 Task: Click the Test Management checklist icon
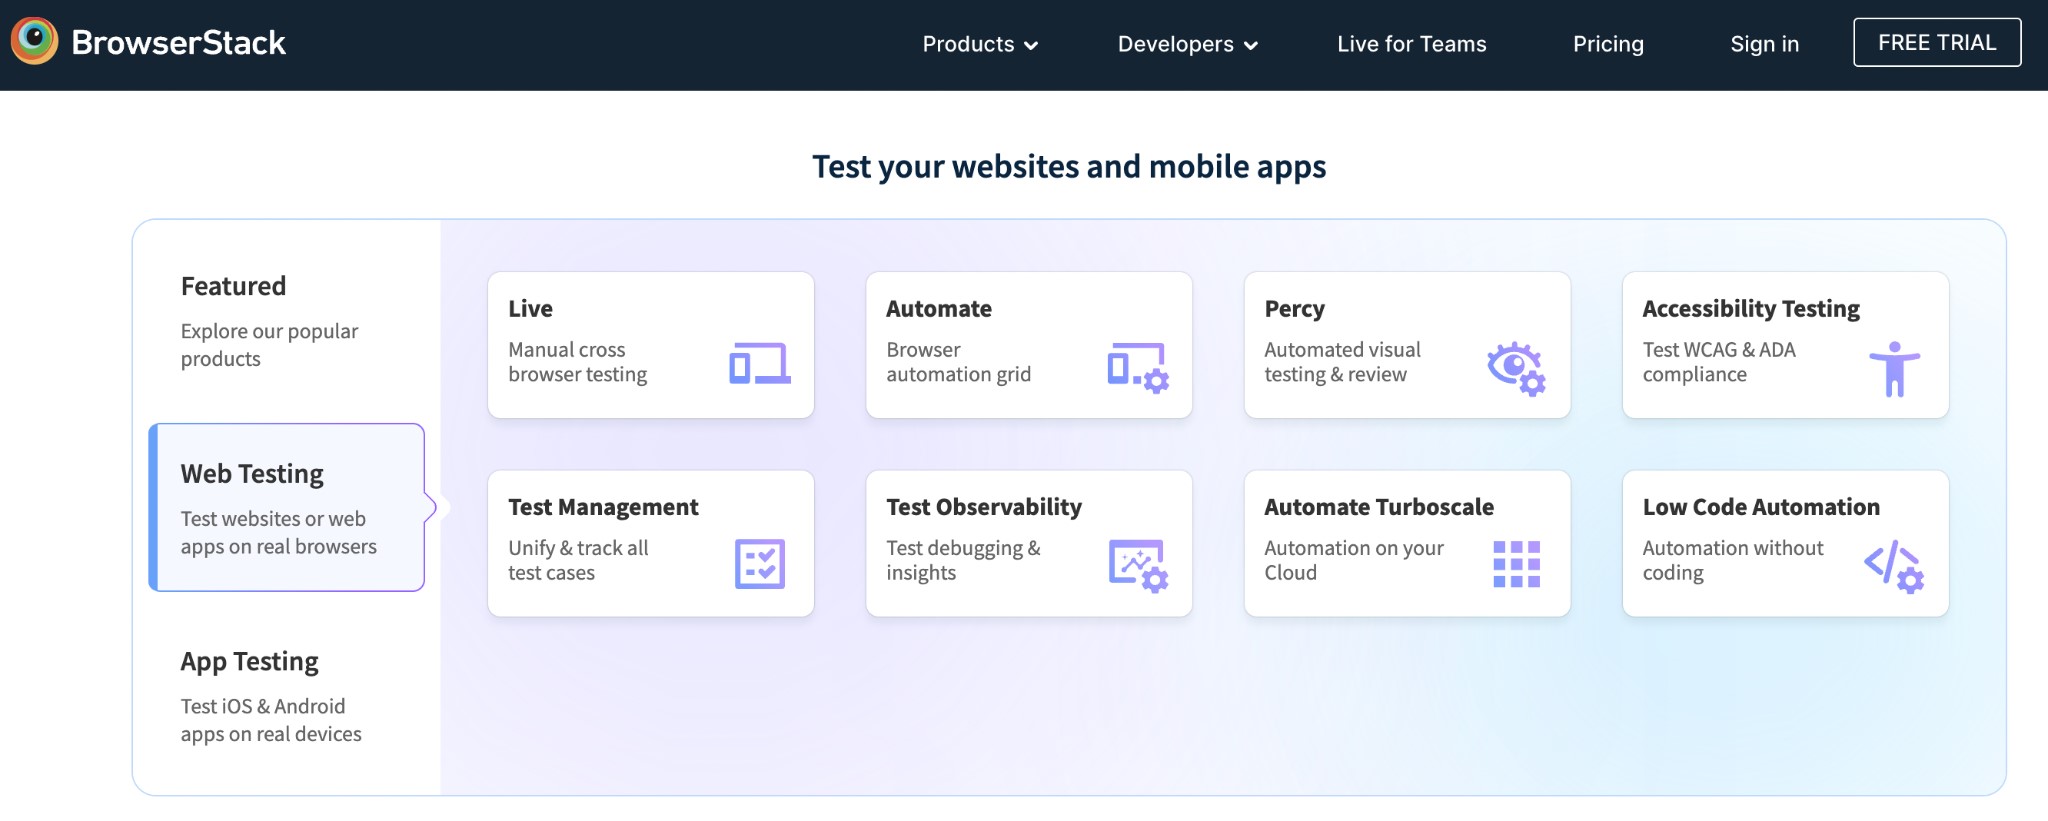(760, 564)
